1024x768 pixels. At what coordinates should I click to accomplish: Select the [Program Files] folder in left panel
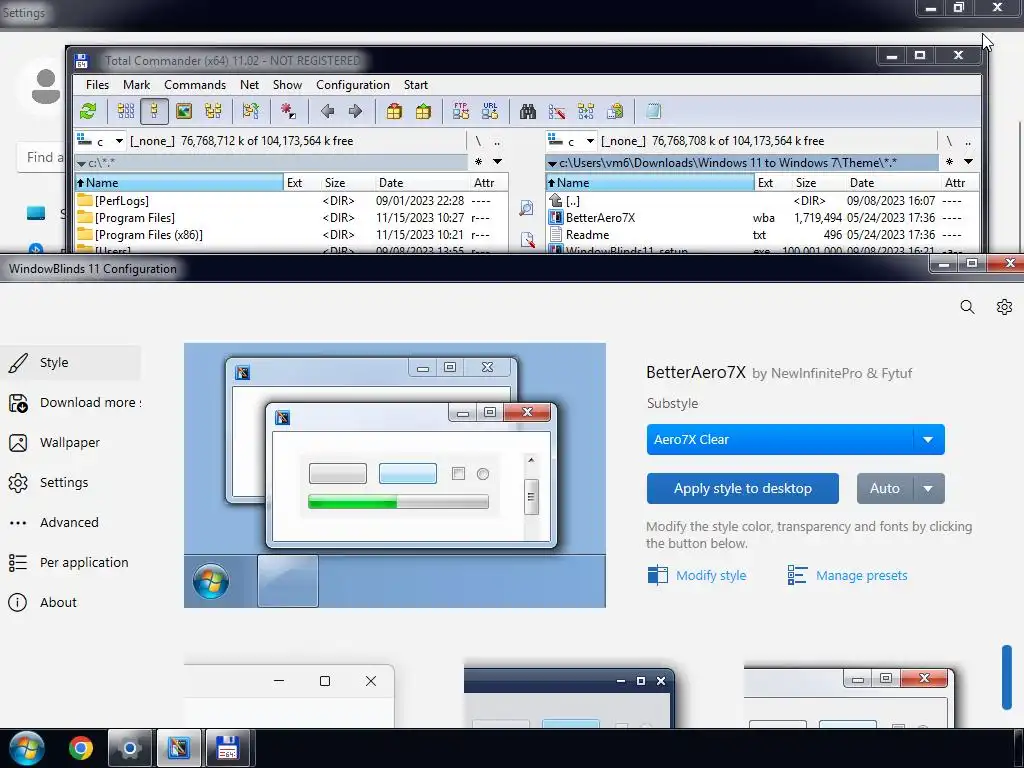pyautogui.click(x=291, y=218)
